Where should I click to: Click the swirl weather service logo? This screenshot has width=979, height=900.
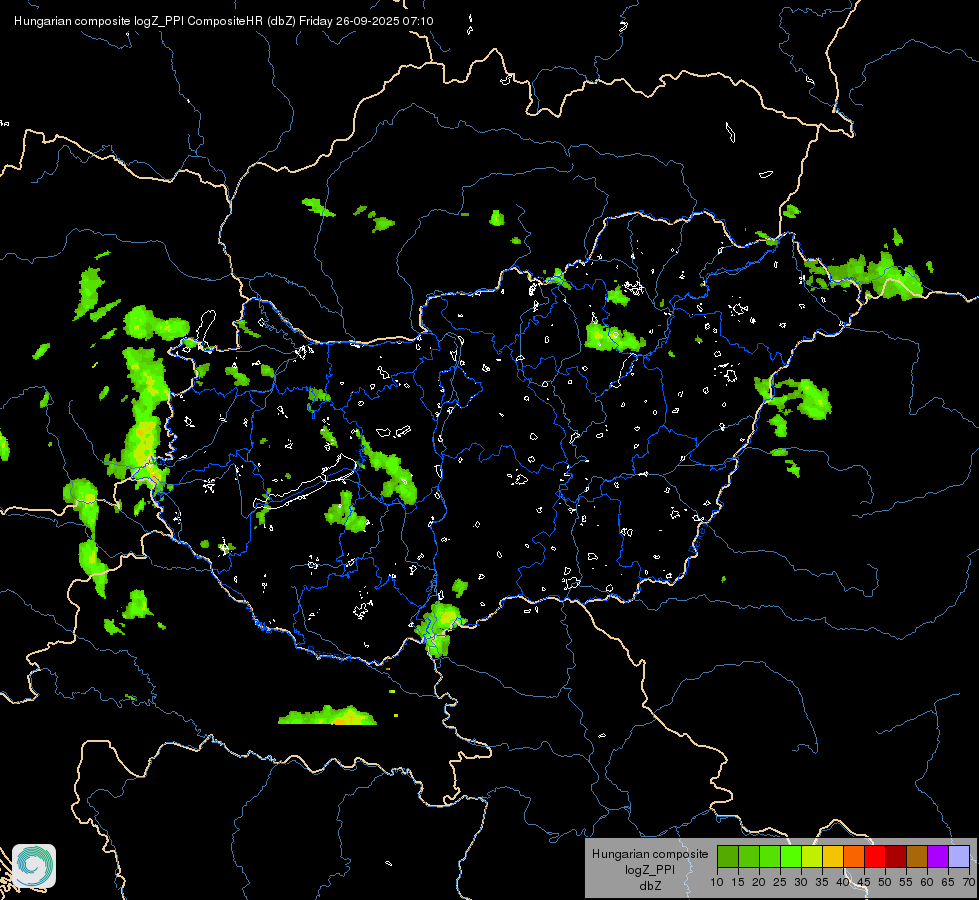[x=34, y=866]
